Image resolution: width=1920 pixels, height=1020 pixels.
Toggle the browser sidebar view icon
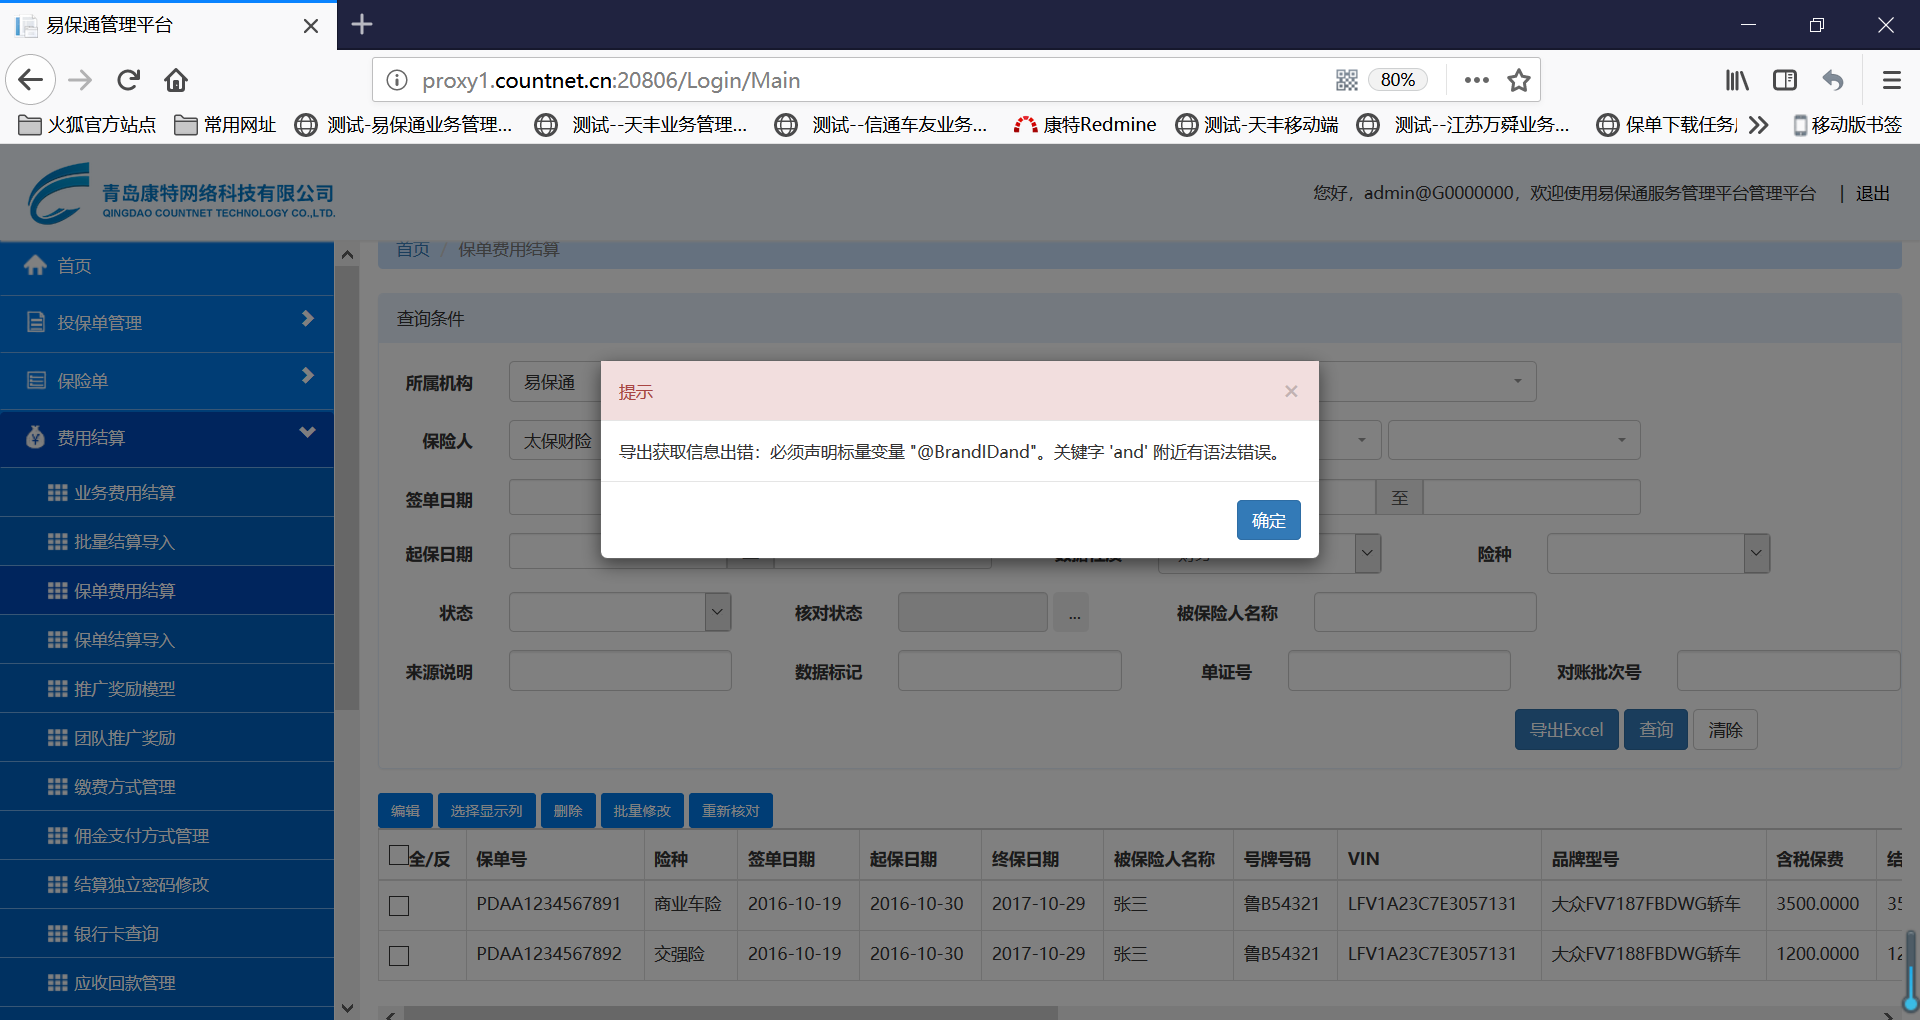(1785, 80)
